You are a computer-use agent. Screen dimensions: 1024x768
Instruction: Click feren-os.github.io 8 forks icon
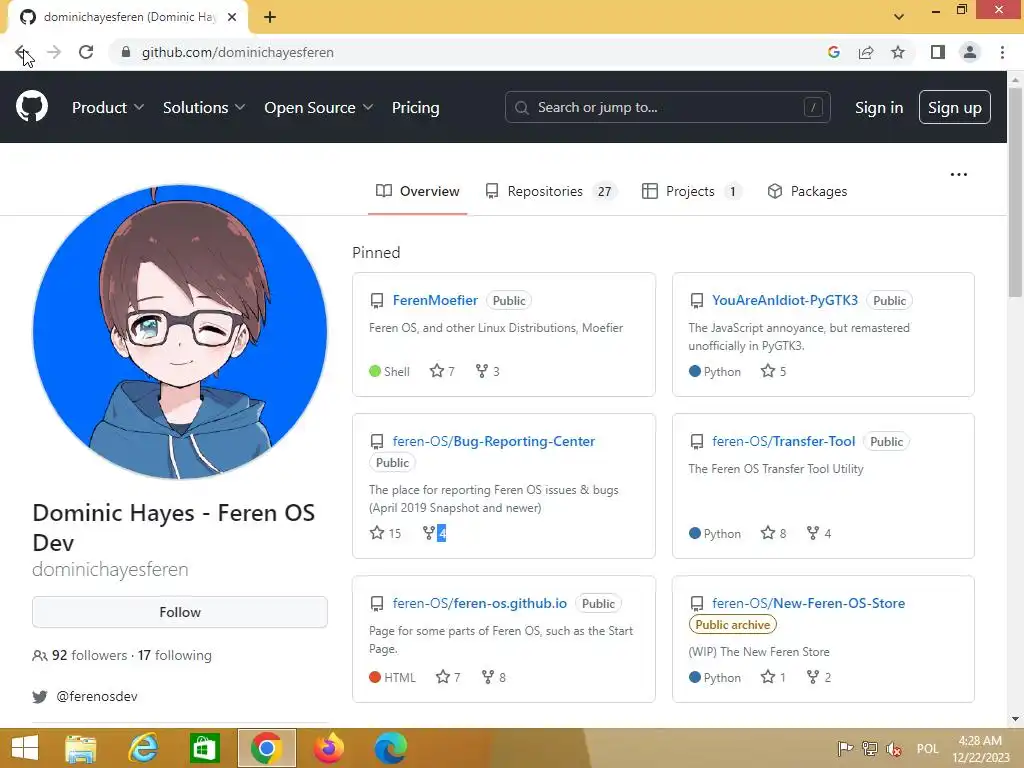[487, 677]
